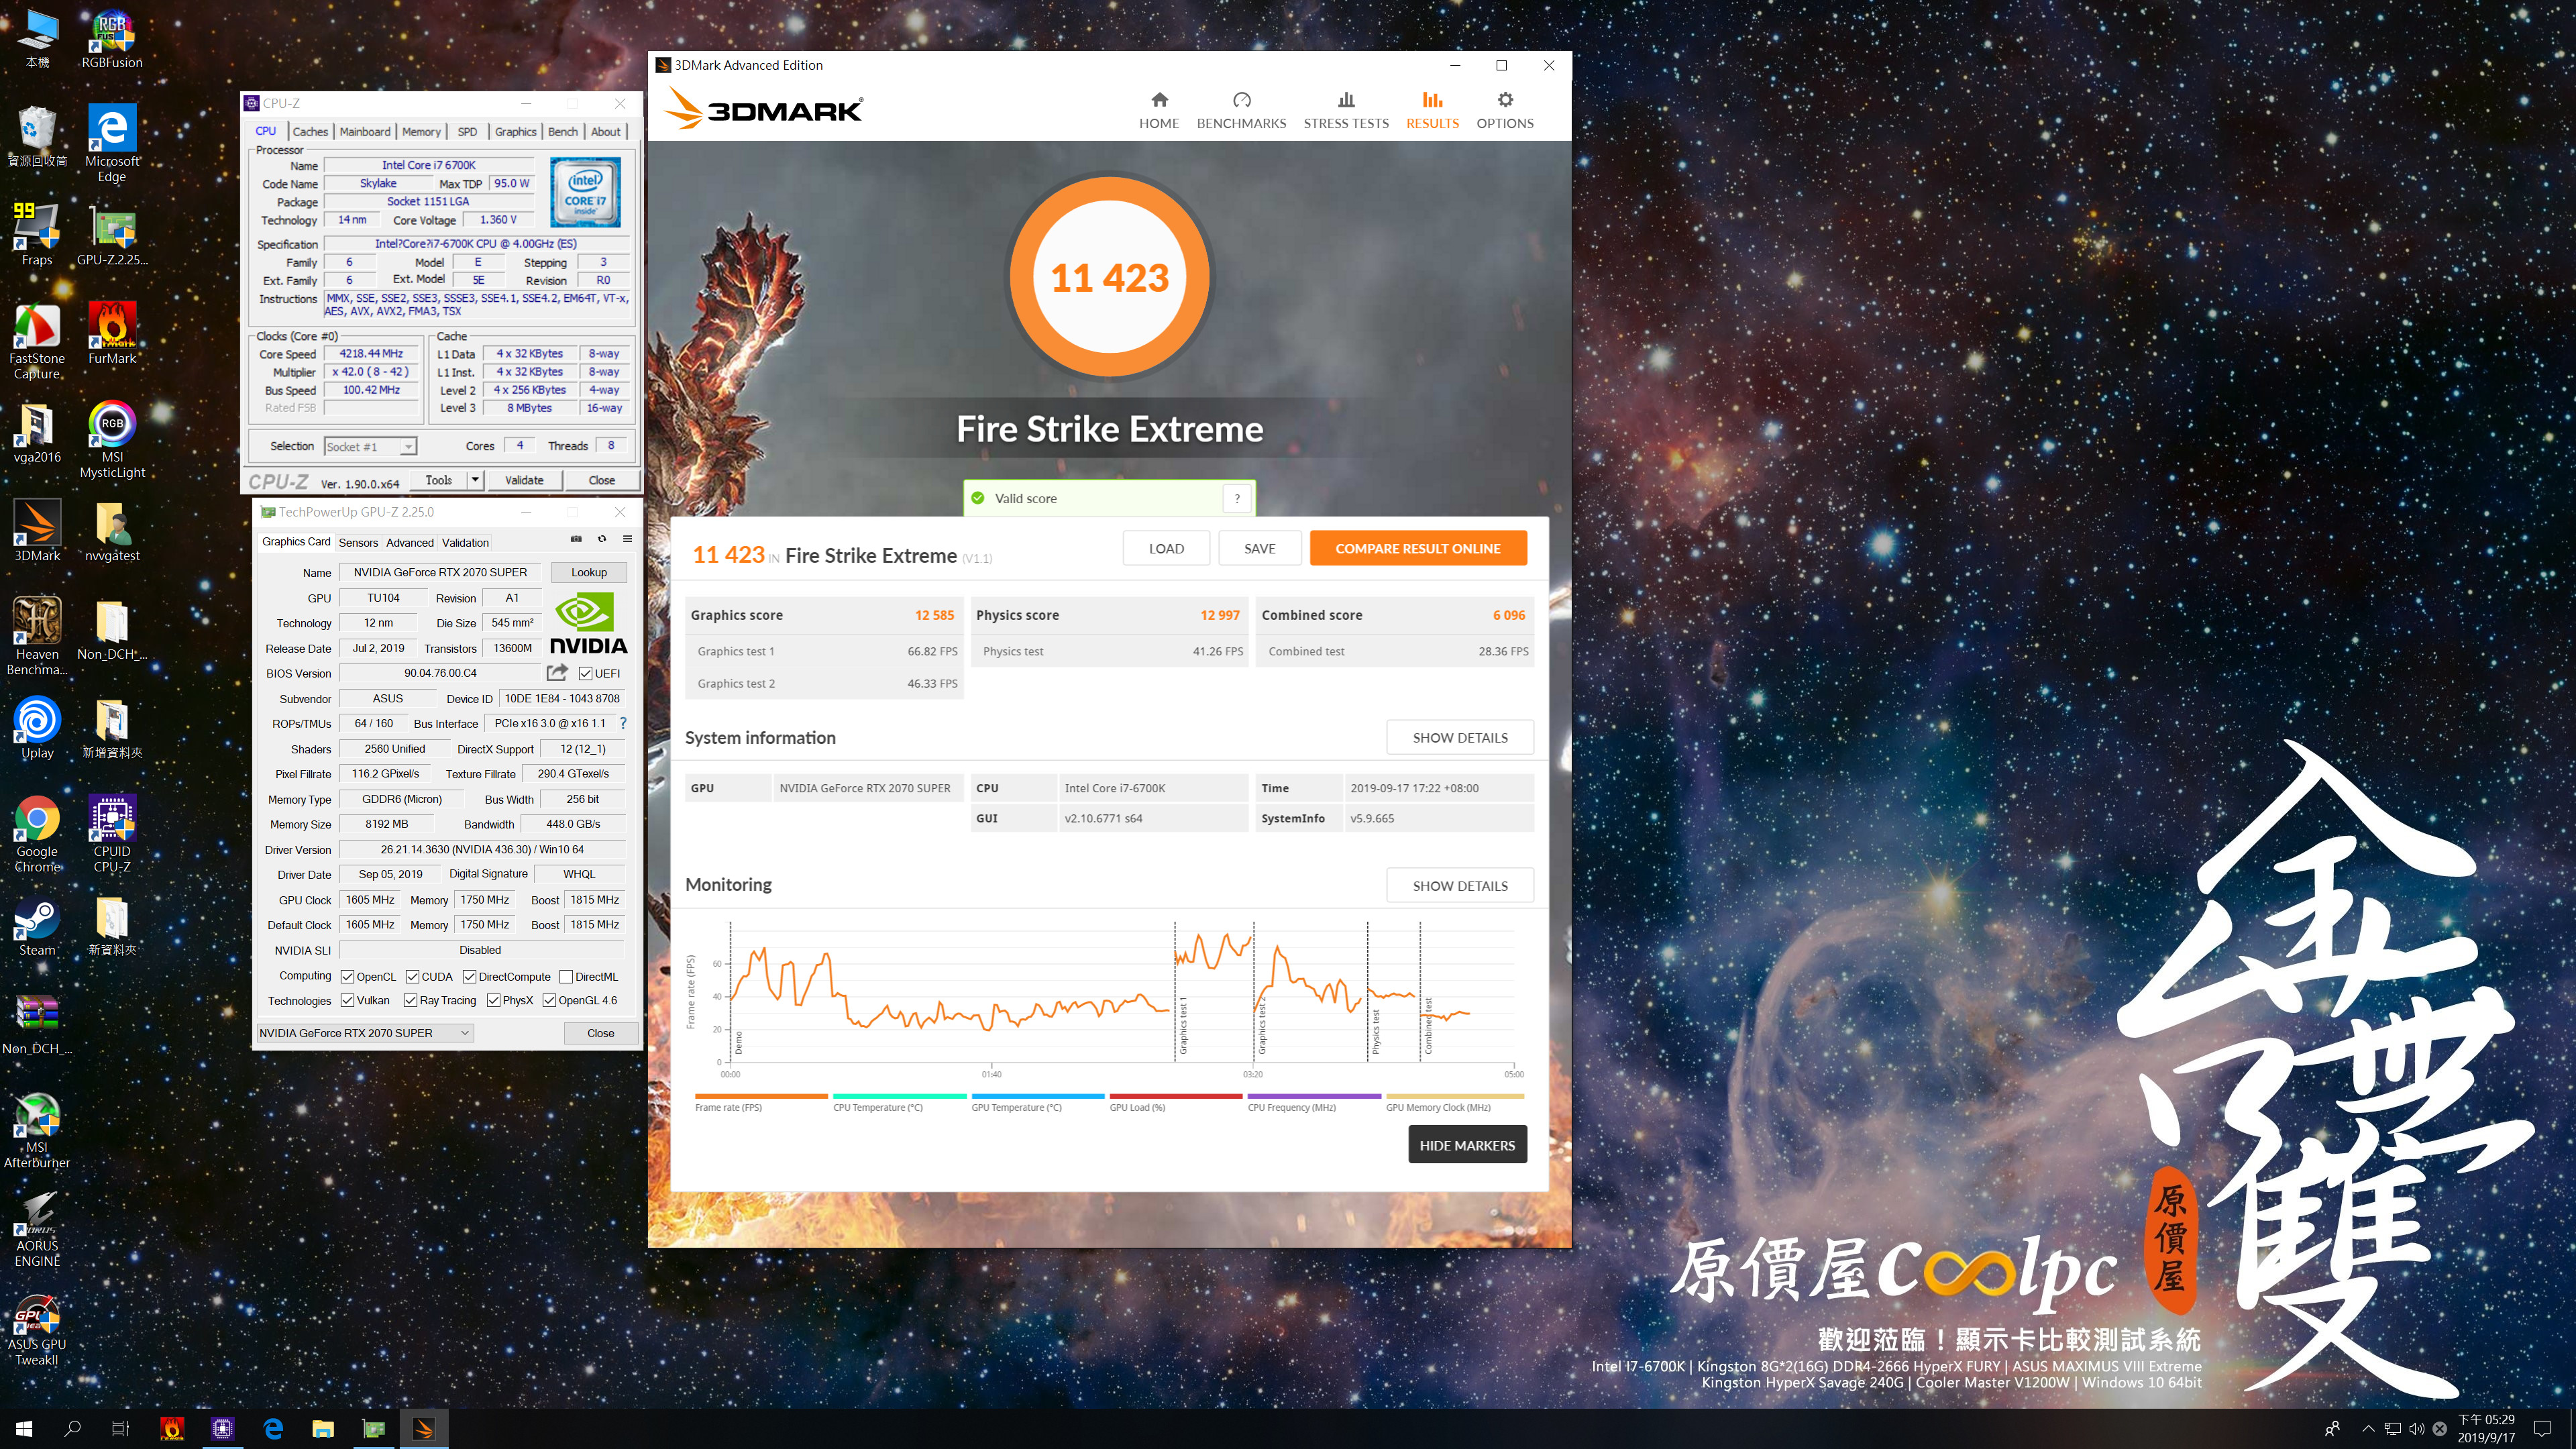Screen dimensions: 2576x1449
Task: Toggle the DirectCompute checkbox
Action: (469, 976)
